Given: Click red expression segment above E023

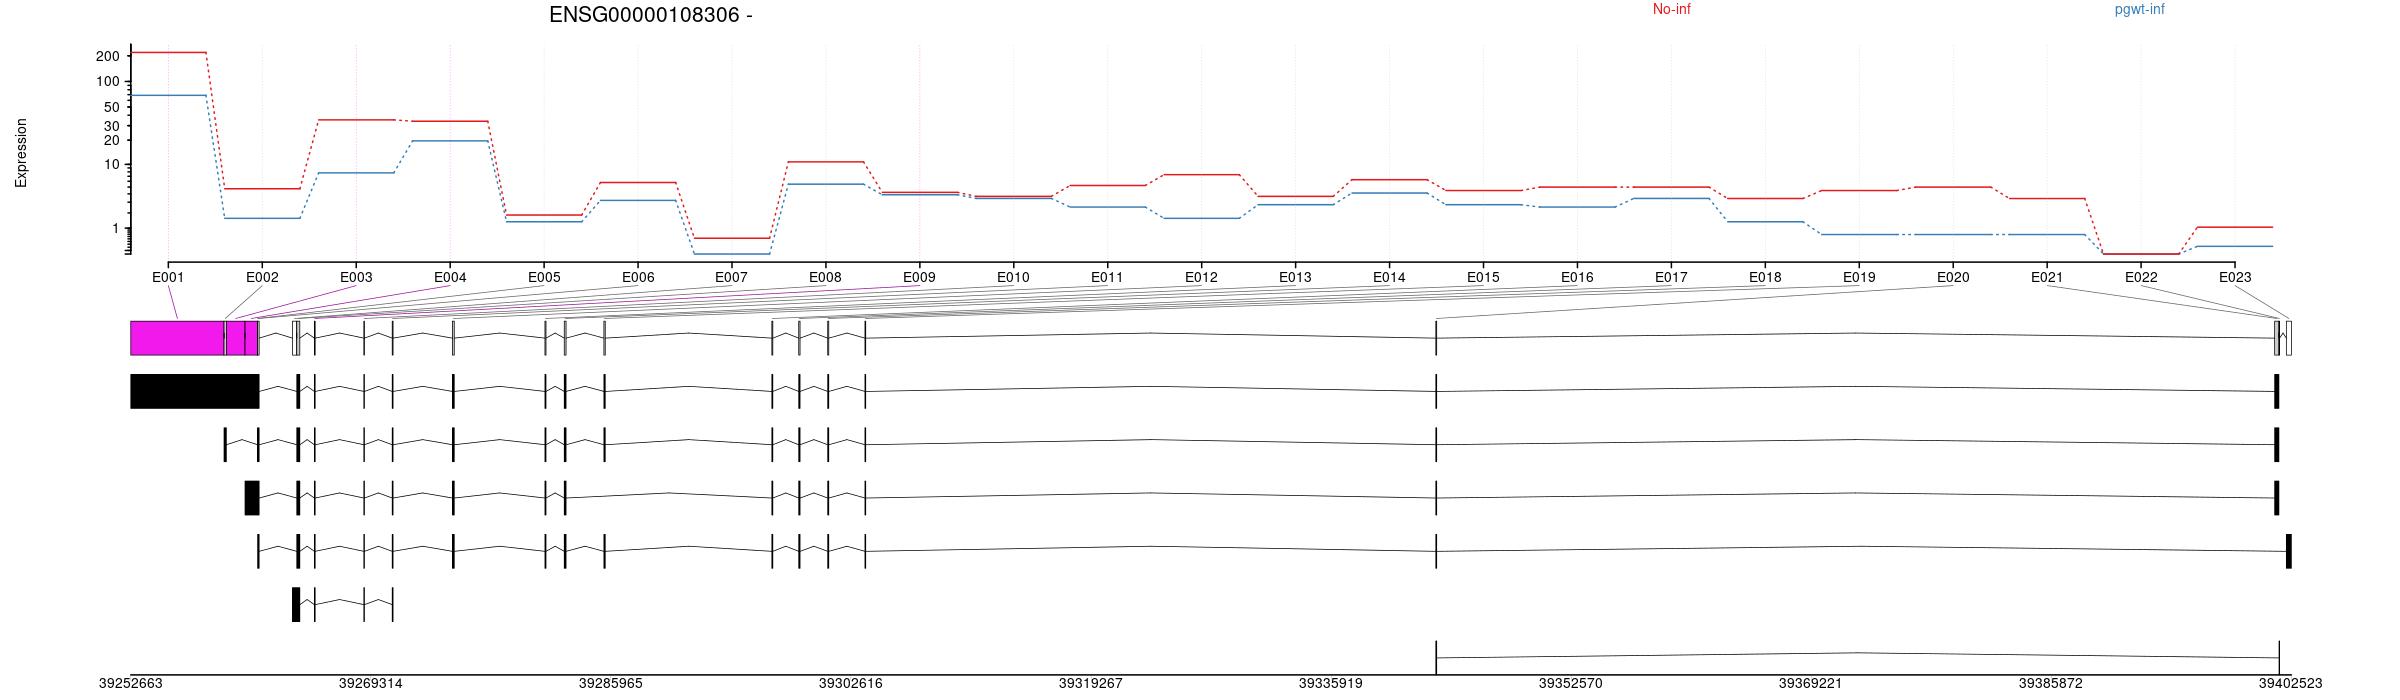Looking at the screenshot, I should click(x=2235, y=227).
